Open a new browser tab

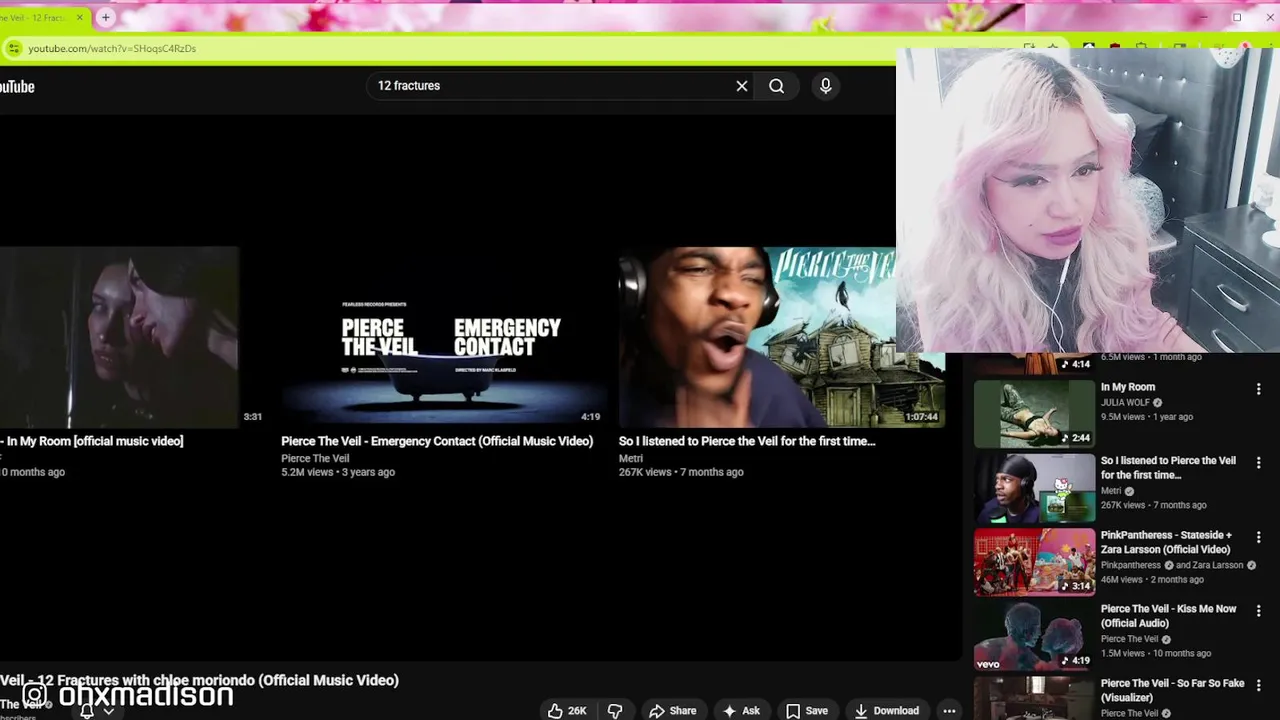click(105, 17)
